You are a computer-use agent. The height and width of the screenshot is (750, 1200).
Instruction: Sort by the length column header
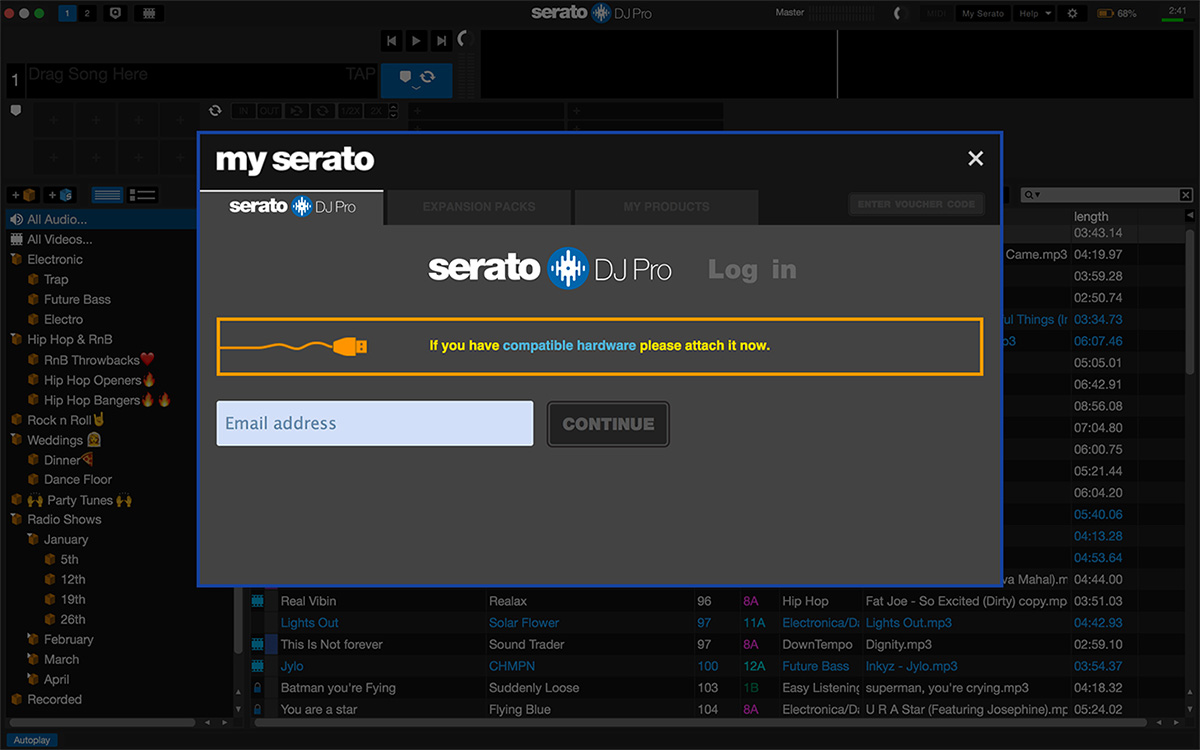pyautogui.click(x=1092, y=216)
